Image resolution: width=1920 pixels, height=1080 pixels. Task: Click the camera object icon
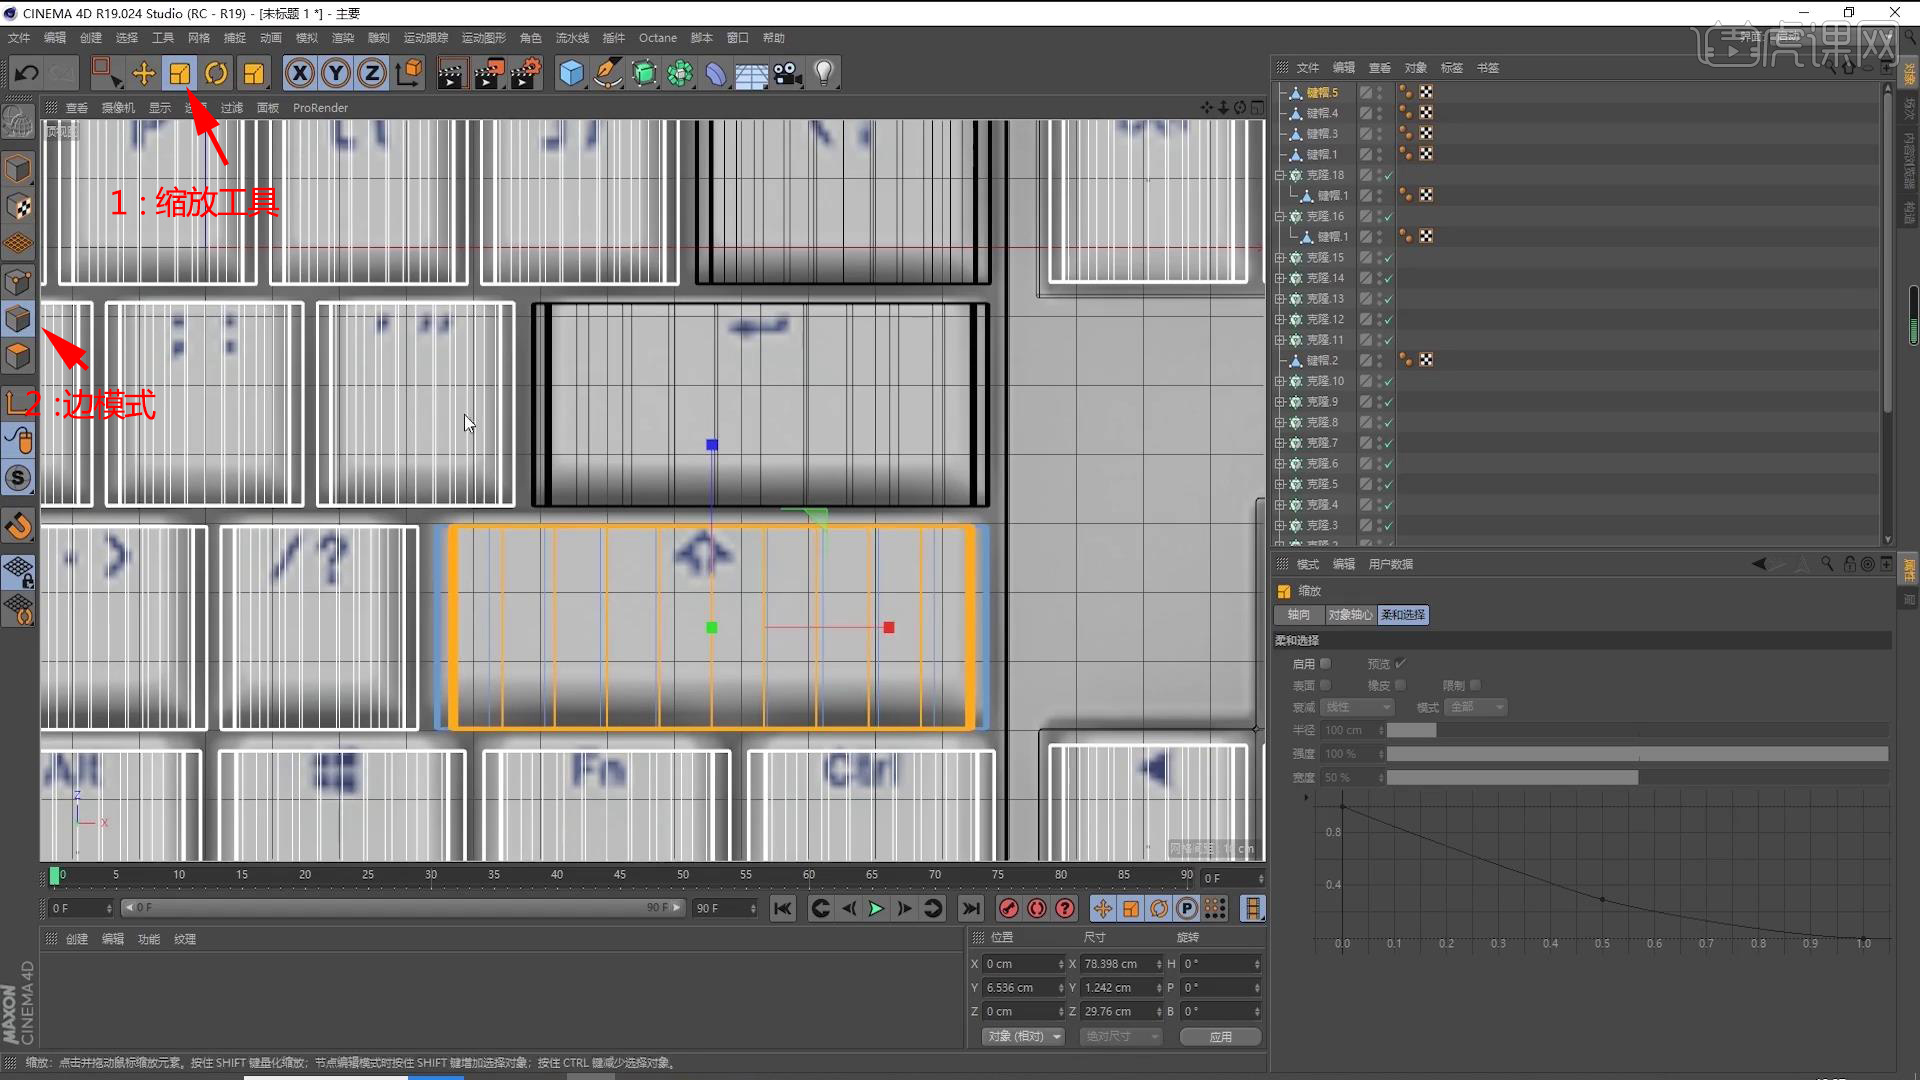tap(787, 73)
